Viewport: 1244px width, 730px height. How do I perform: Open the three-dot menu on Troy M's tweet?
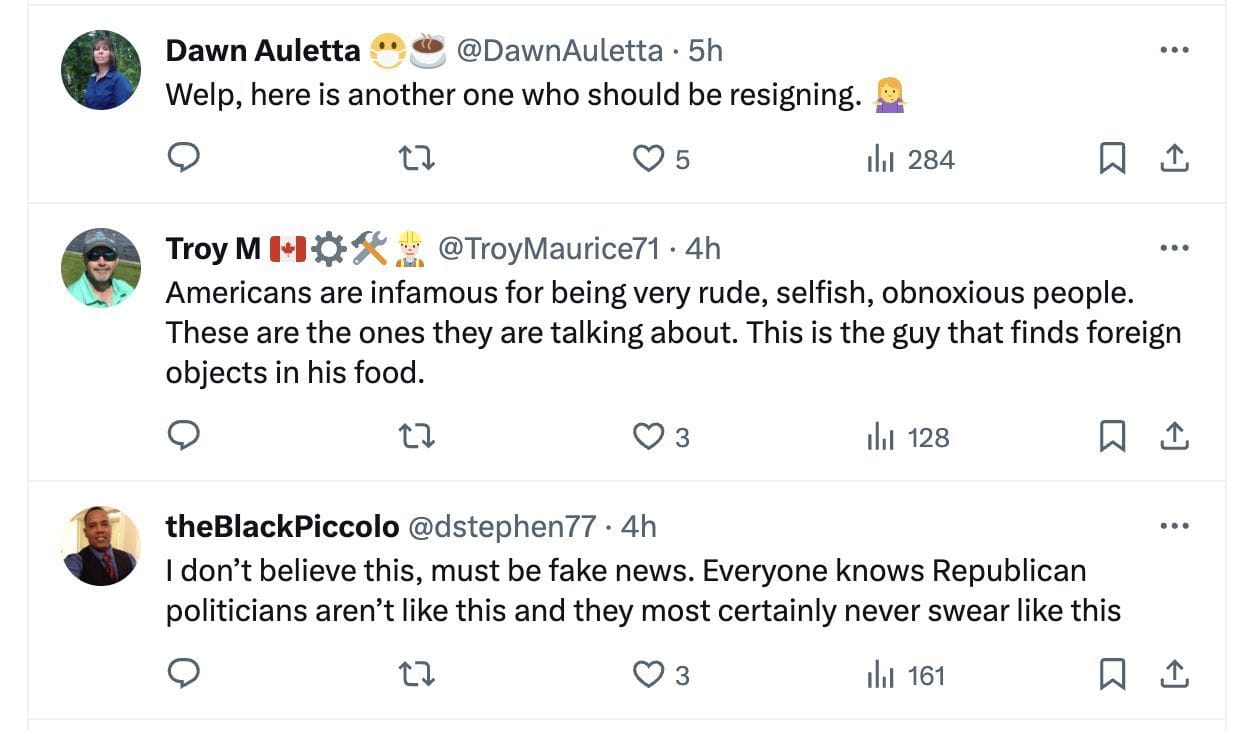(1176, 247)
